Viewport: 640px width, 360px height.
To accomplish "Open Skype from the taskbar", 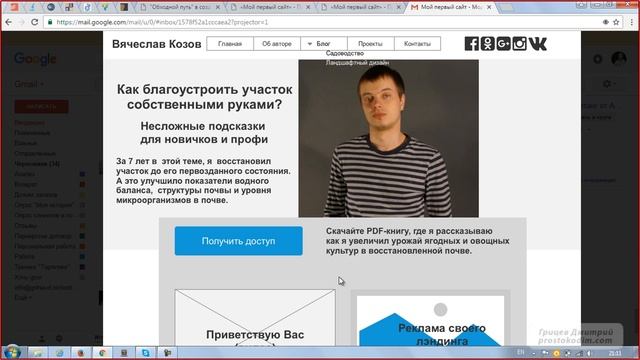I will point(146,353).
